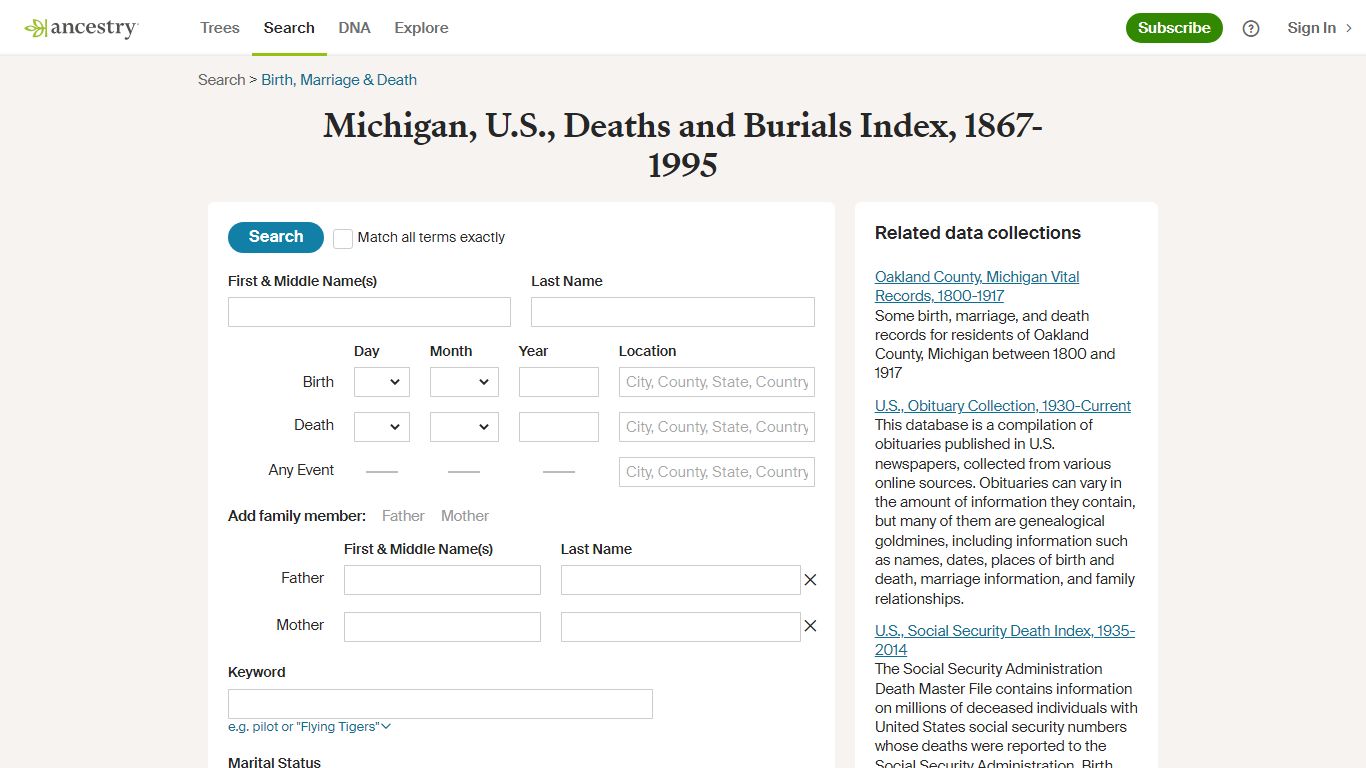Open the Birth Month dropdown
Viewport: 1366px width, 768px height.
coord(464,382)
